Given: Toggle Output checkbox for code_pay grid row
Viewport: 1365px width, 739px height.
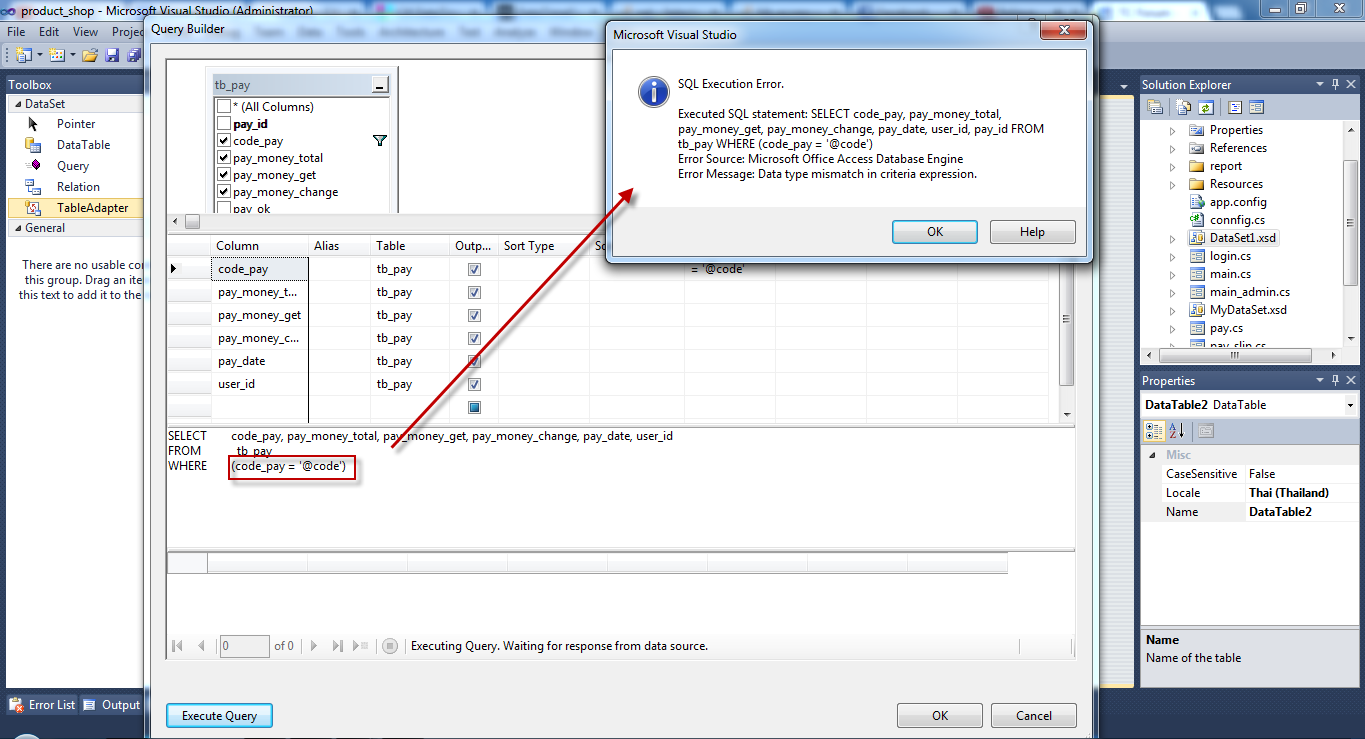Looking at the screenshot, I should [474, 269].
